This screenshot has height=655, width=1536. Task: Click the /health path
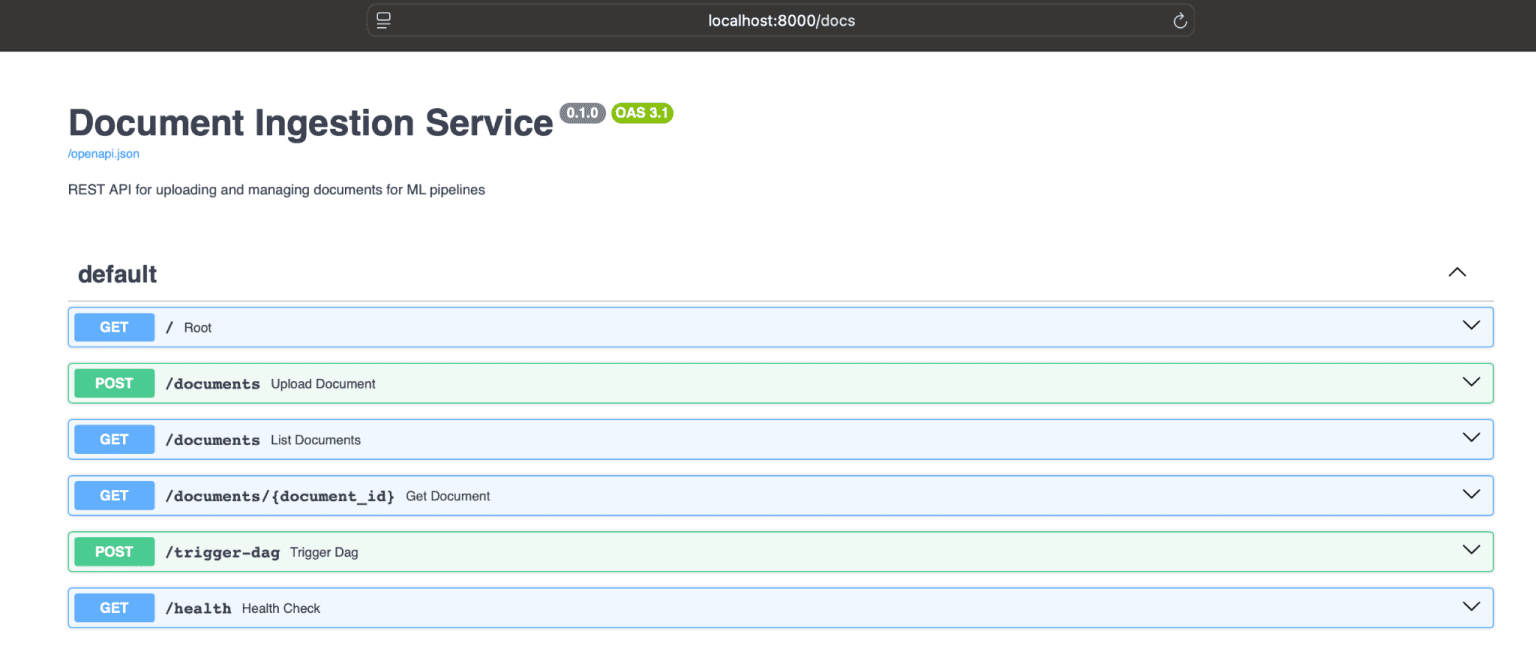coord(198,608)
